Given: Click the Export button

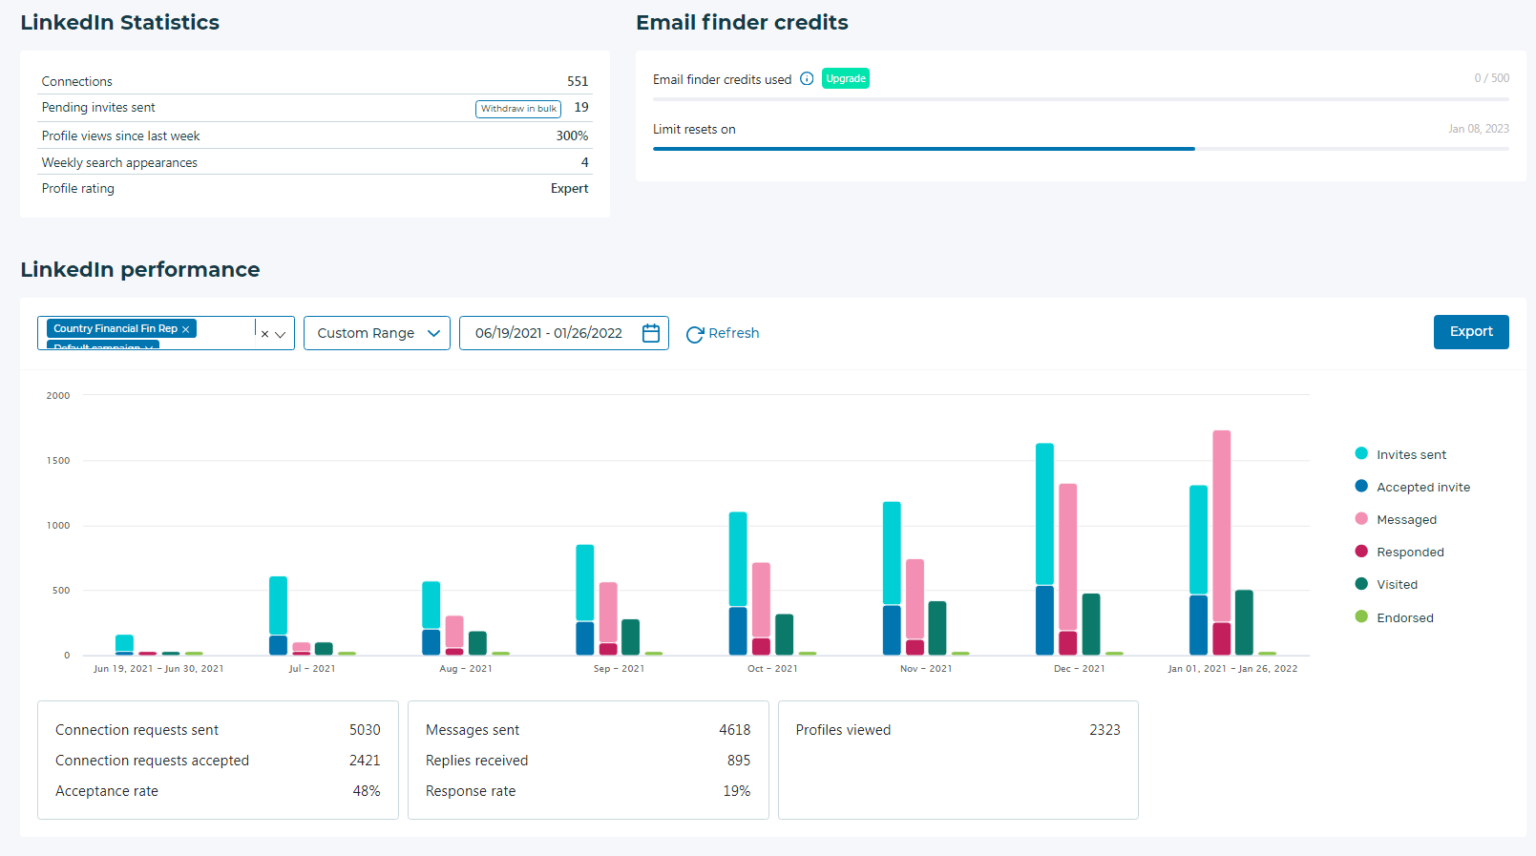Looking at the screenshot, I should [x=1471, y=331].
